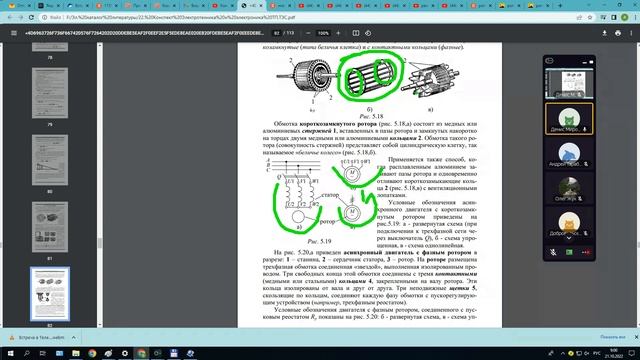The image size is (640, 360).
Task: Open the PDF viewer more-actions menu
Action: coord(631,33)
